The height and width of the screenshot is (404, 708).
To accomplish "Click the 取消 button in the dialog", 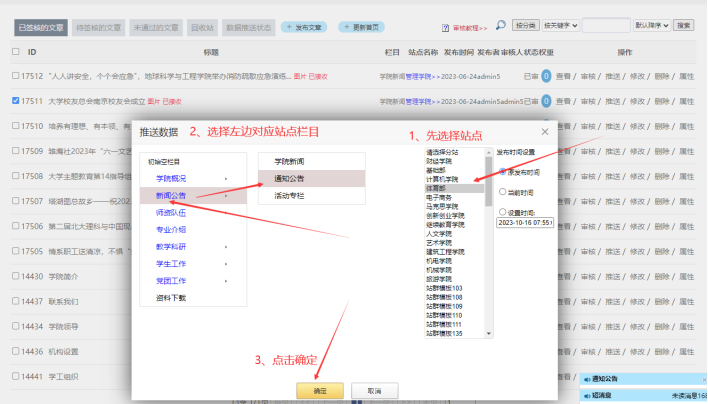I will [x=374, y=390].
